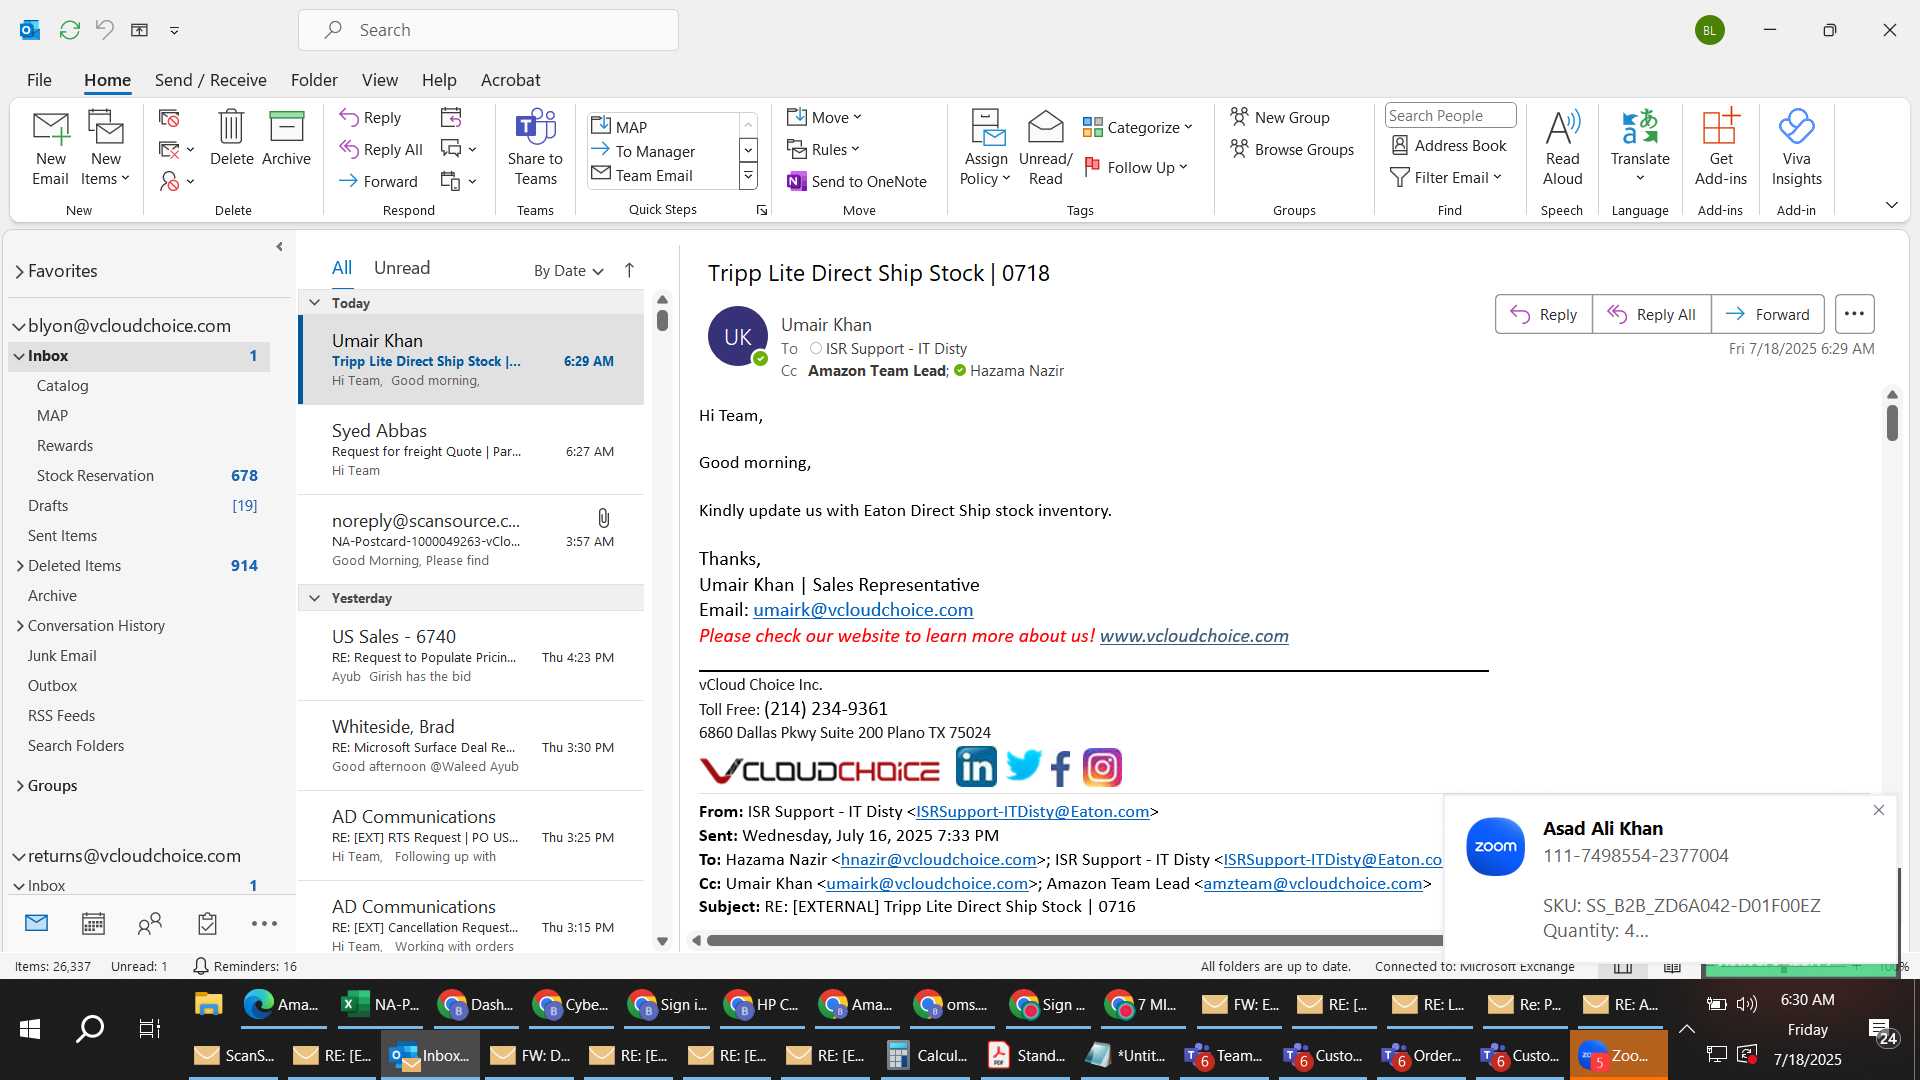The width and height of the screenshot is (1920, 1080).
Task: Click the Ignore conversation icon
Action: [169, 119]
